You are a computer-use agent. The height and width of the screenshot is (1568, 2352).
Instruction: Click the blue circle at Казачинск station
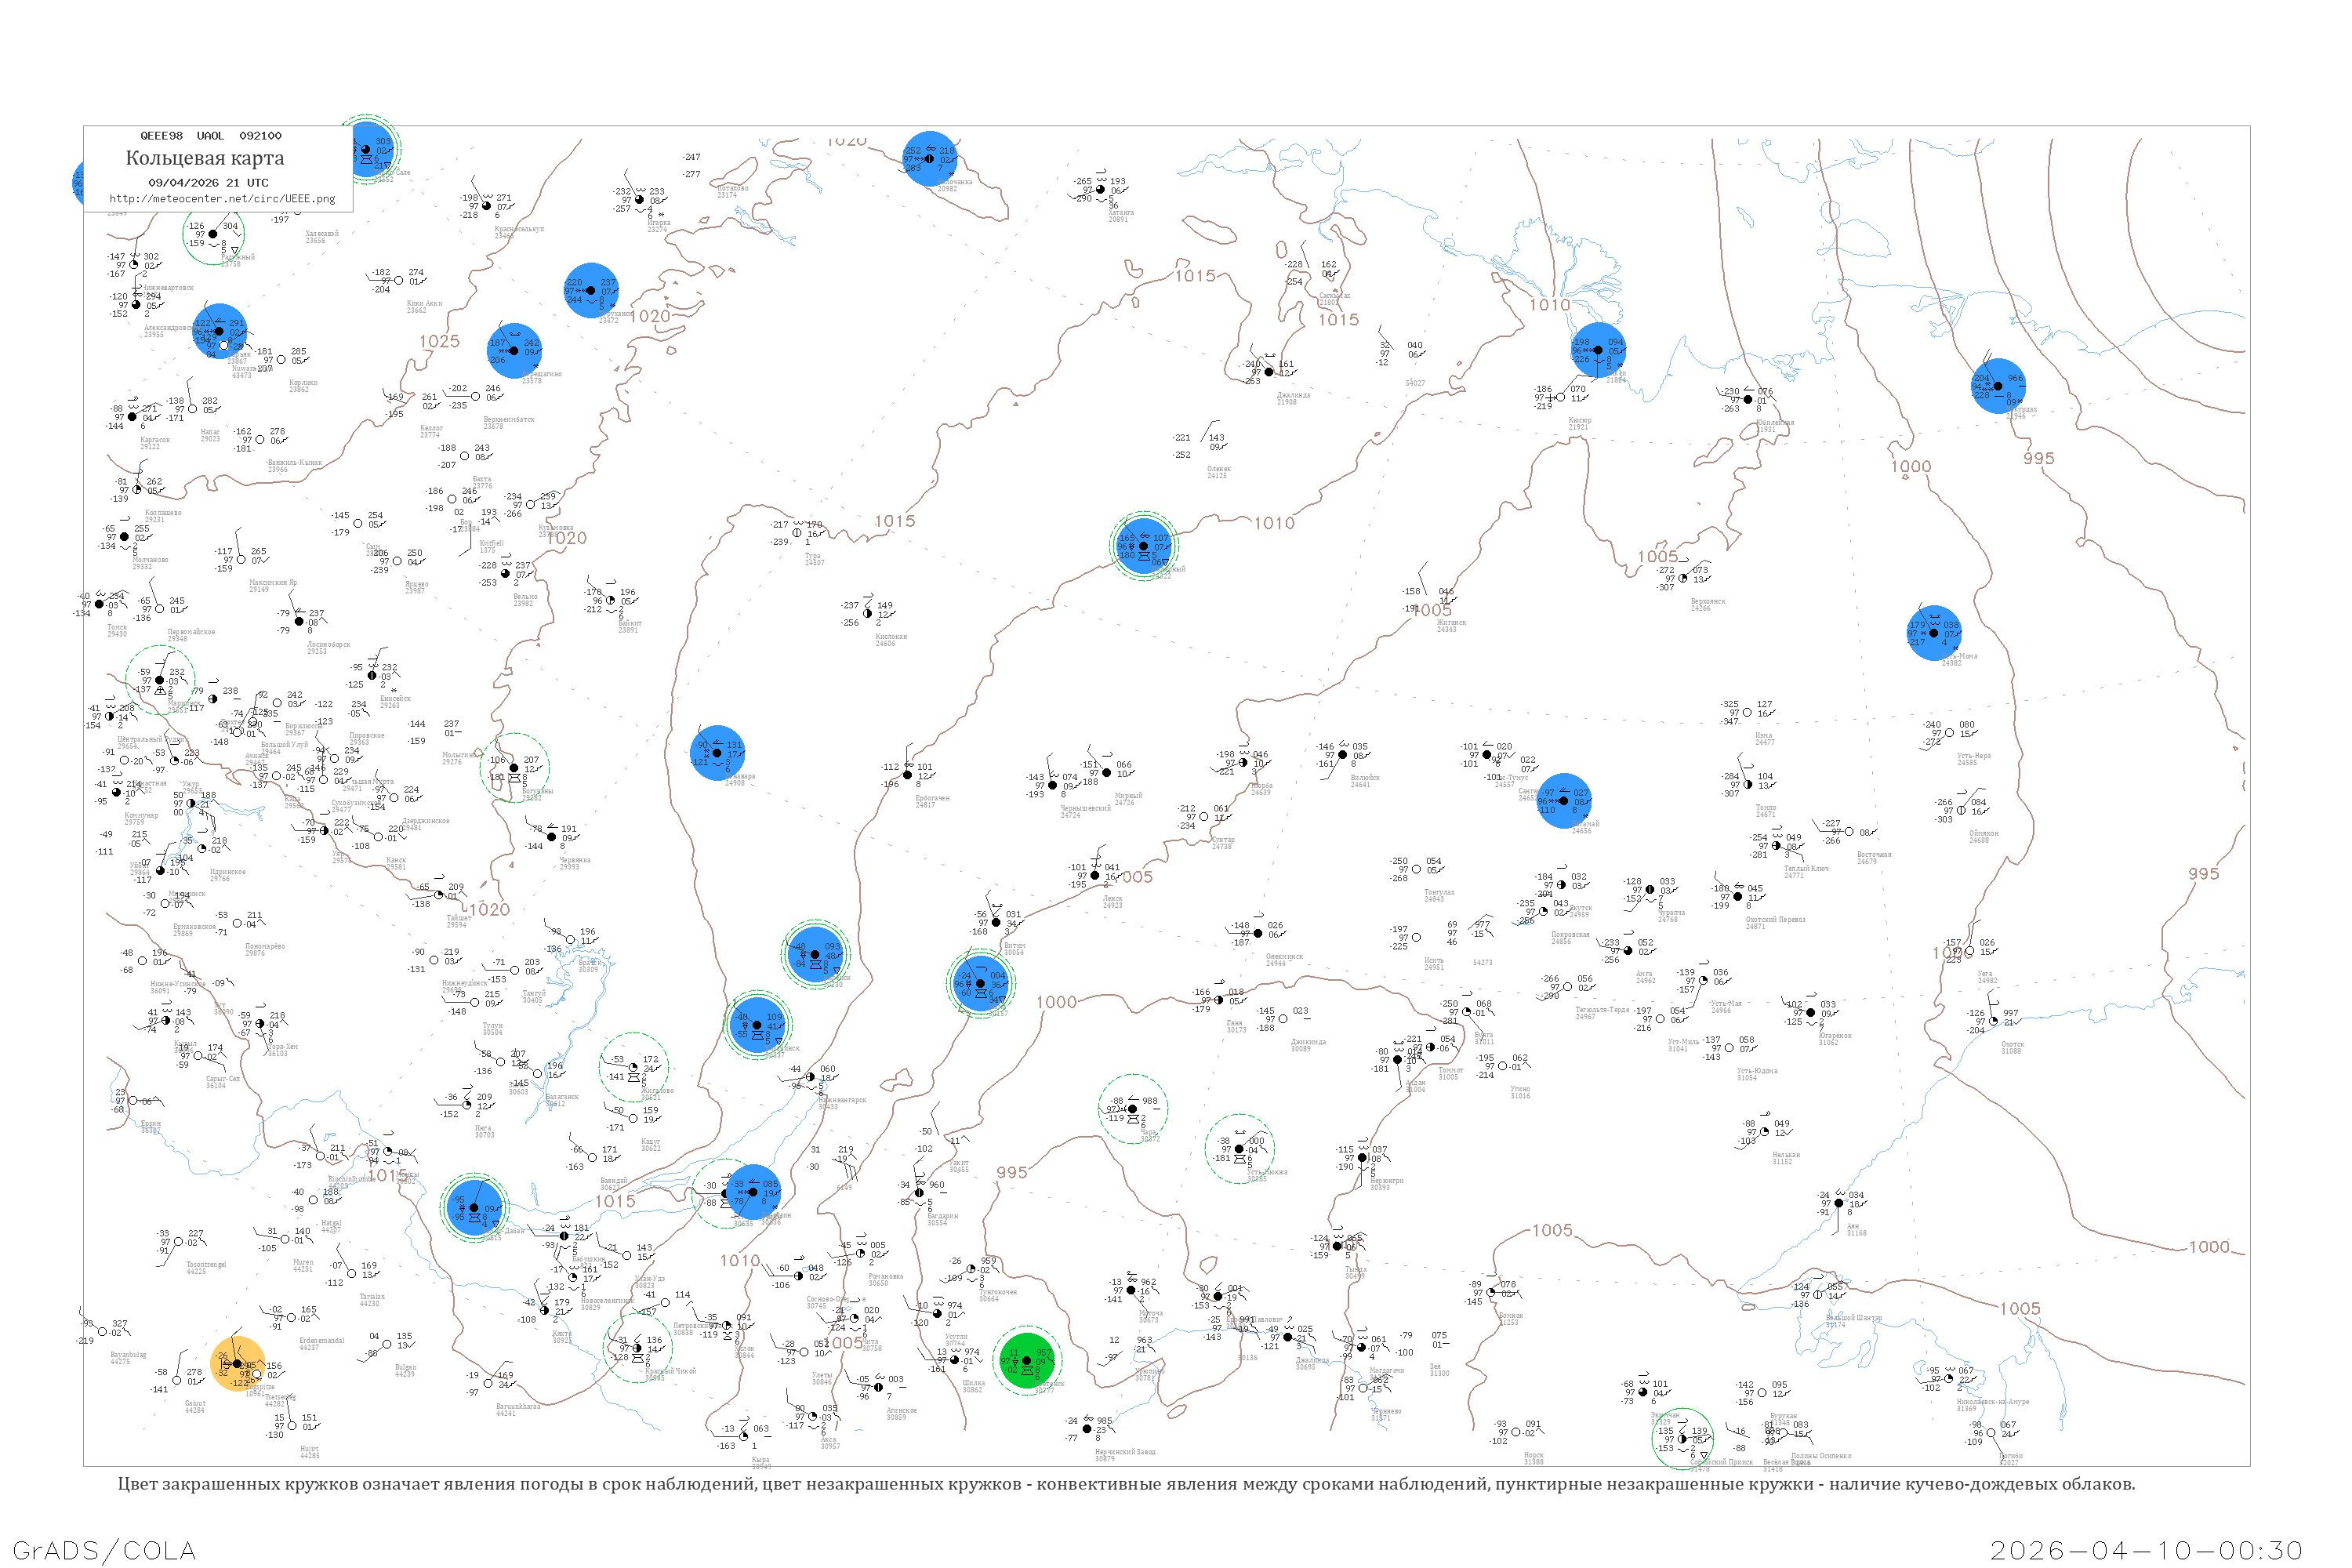(x=757, y=1025)
